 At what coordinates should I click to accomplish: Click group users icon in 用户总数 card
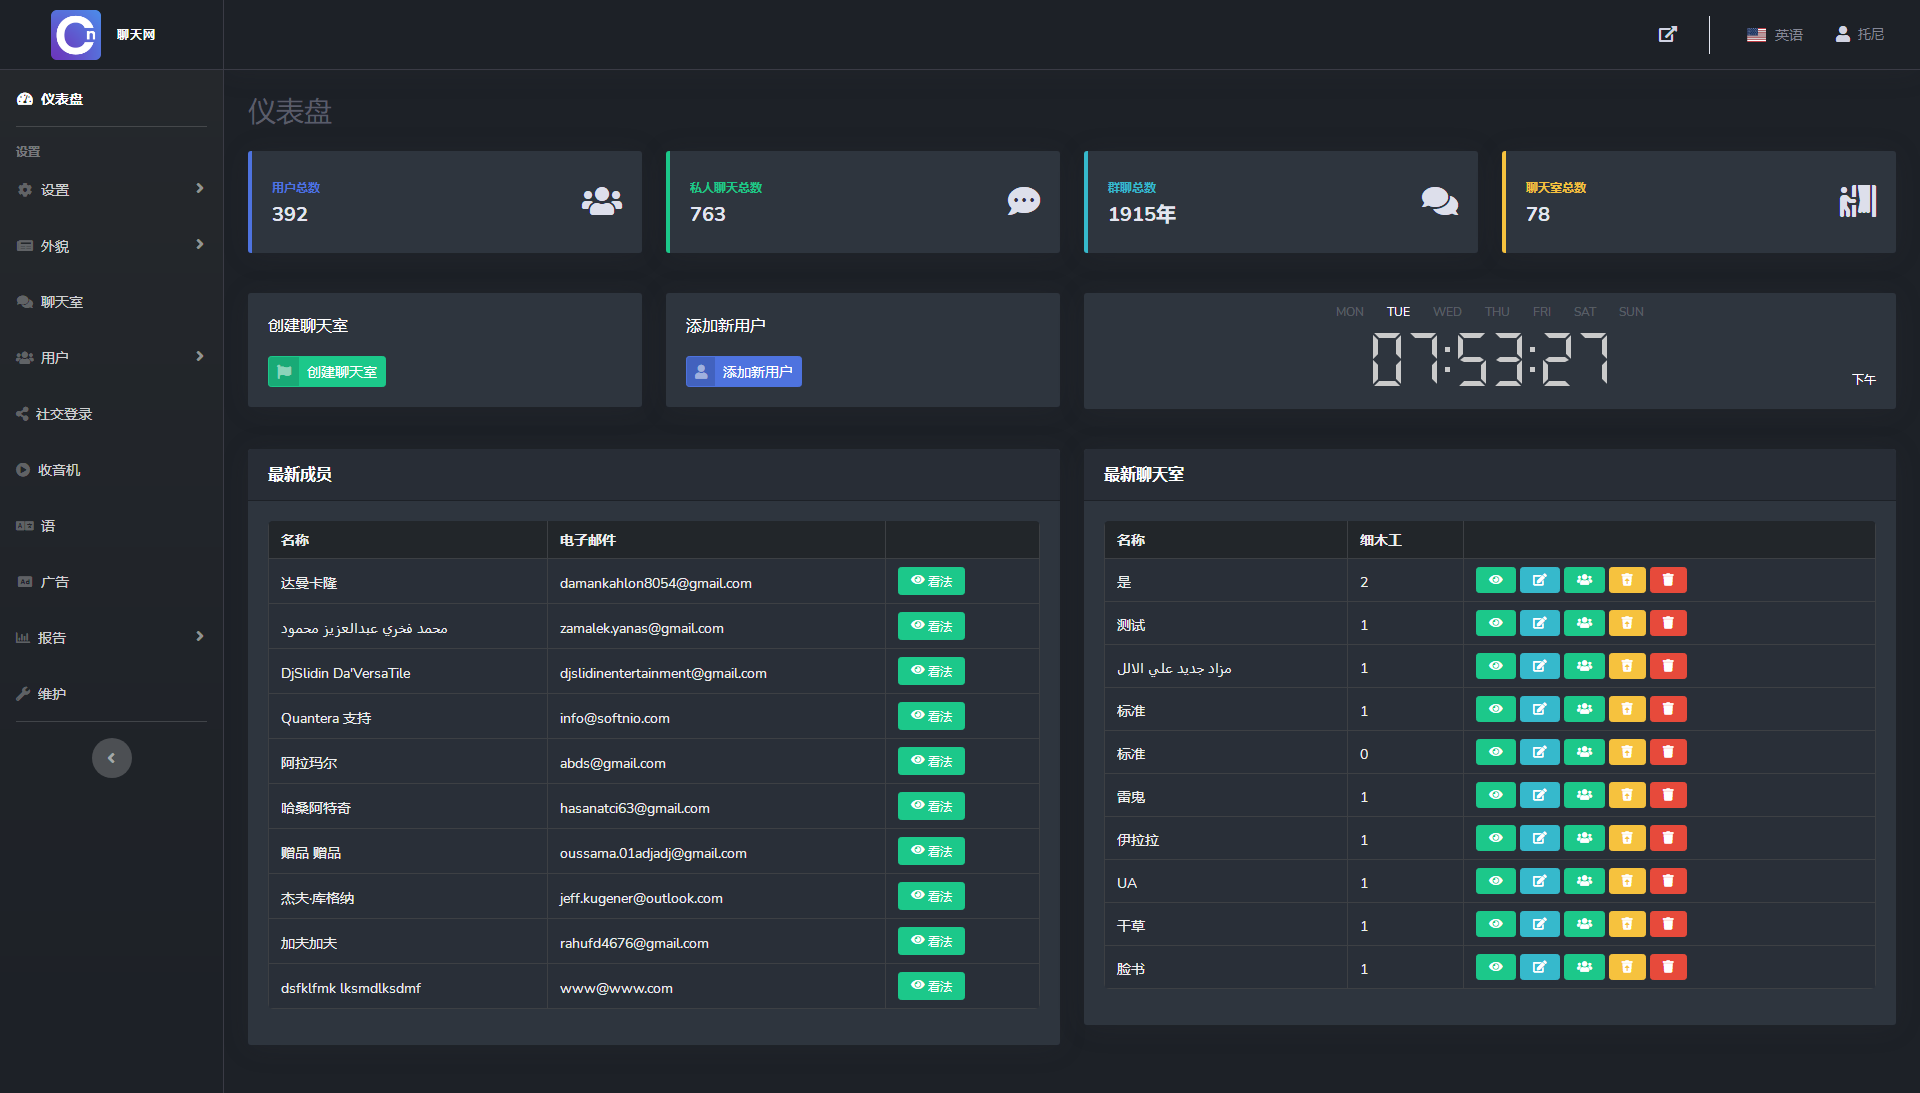[x=601, y=201]
